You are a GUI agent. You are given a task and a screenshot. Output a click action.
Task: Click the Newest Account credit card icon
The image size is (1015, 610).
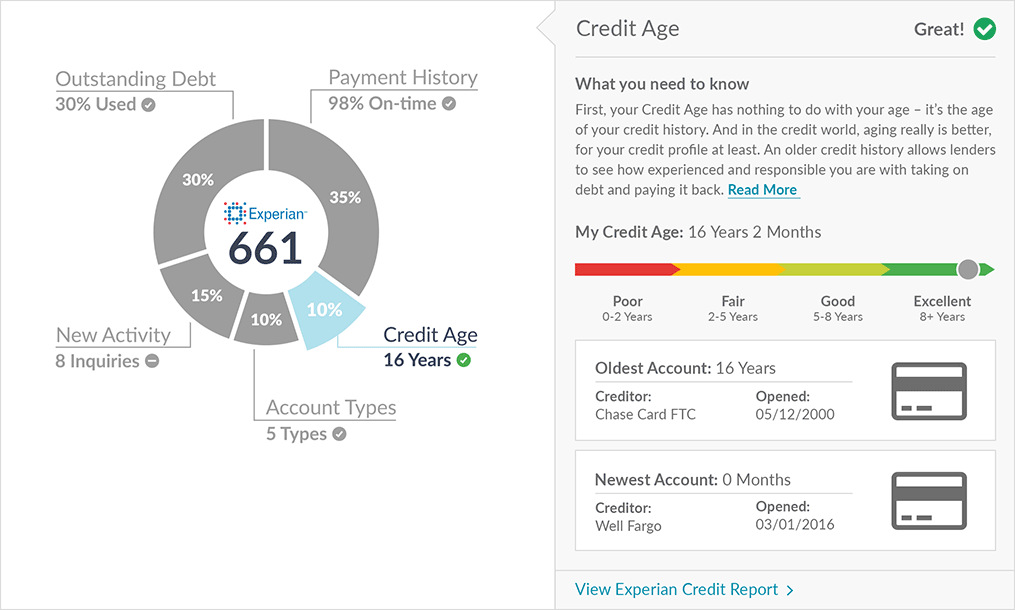[929, 501]
